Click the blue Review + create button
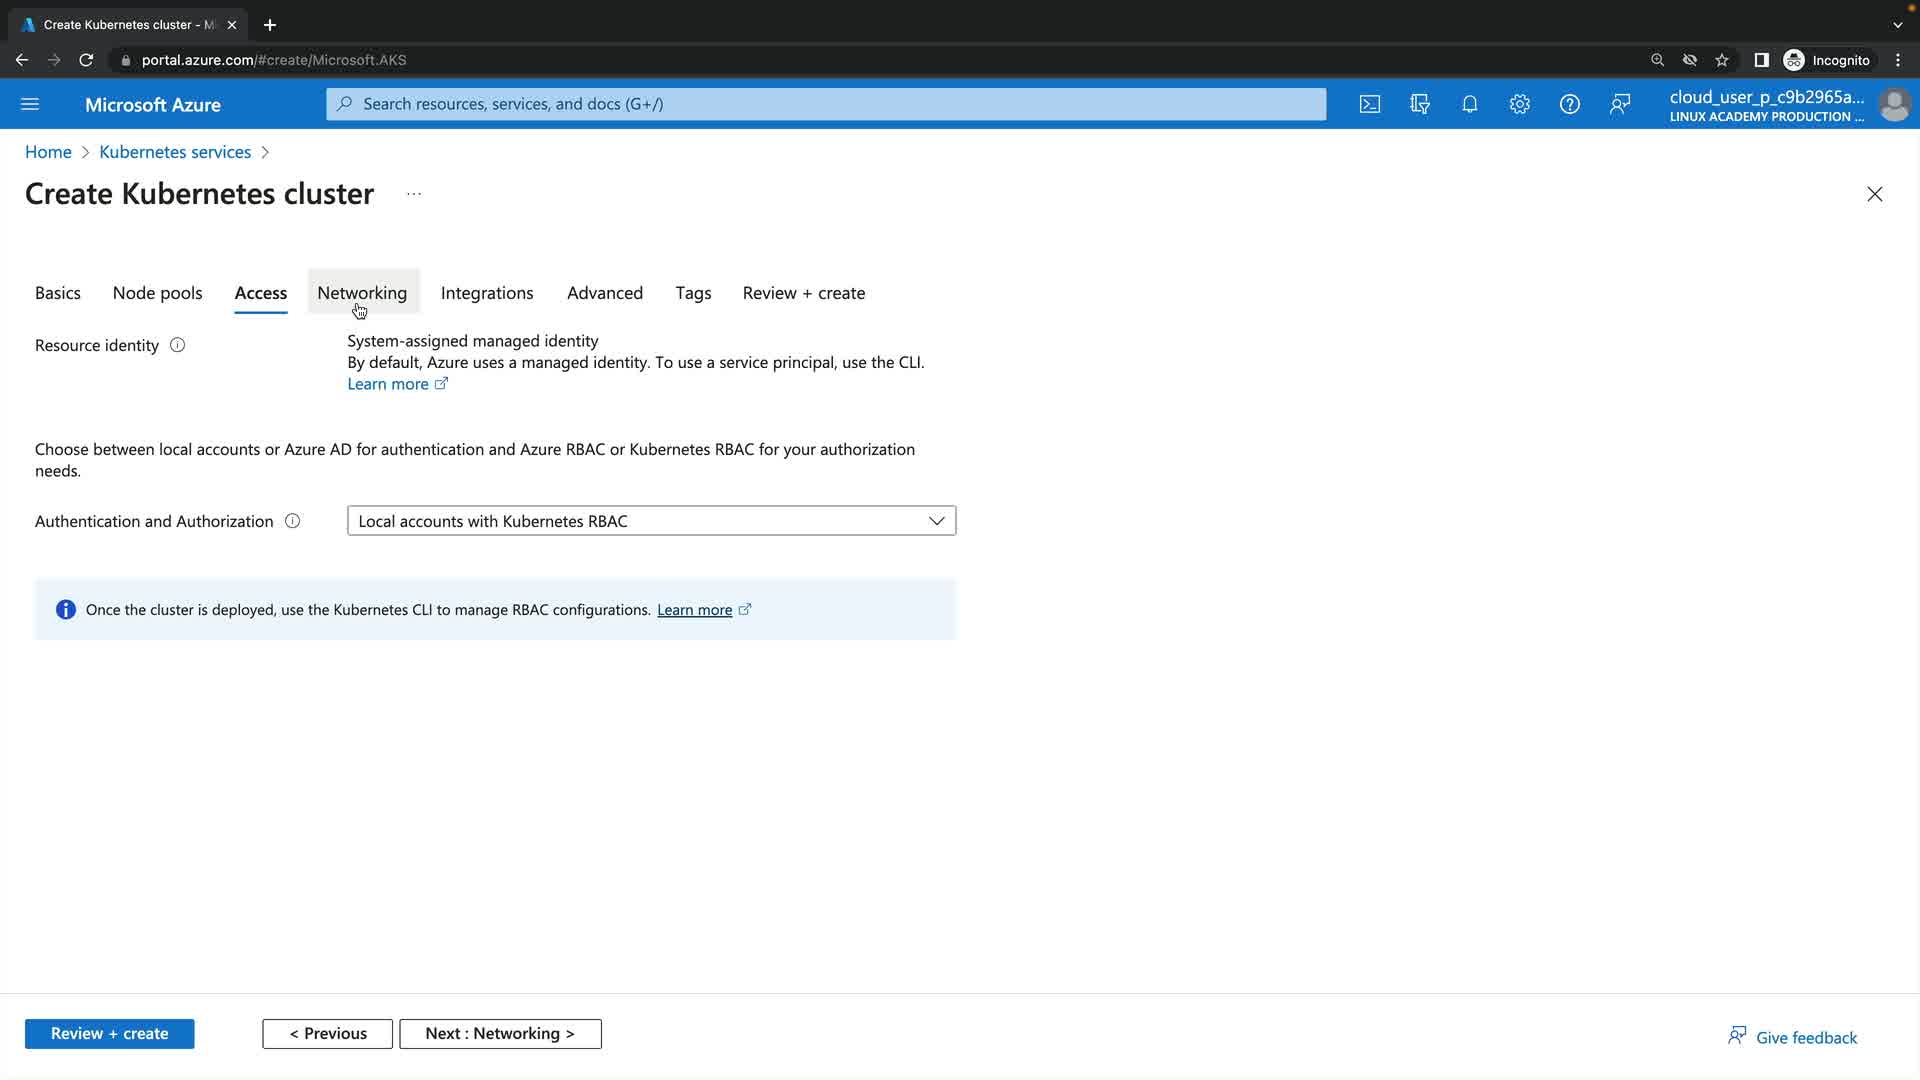 [x=109, y=1034]
